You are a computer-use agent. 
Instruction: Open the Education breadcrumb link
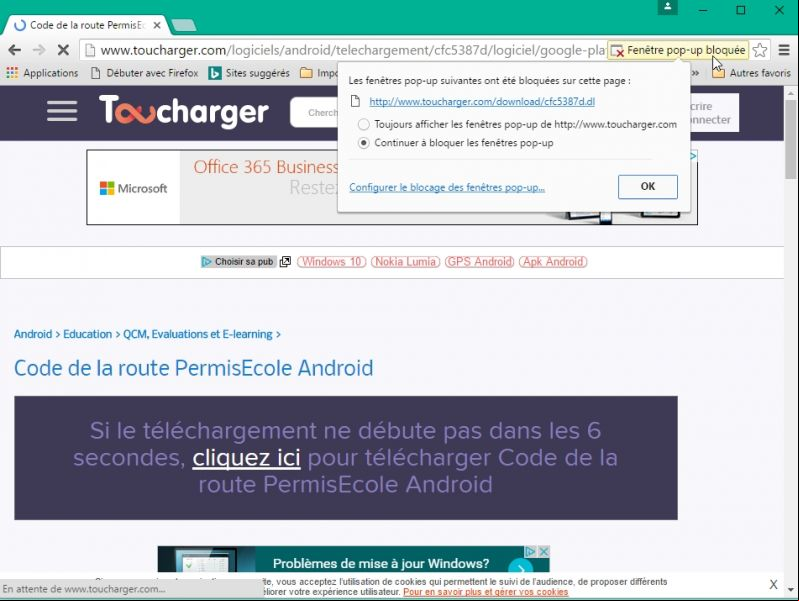coord(87,334)
